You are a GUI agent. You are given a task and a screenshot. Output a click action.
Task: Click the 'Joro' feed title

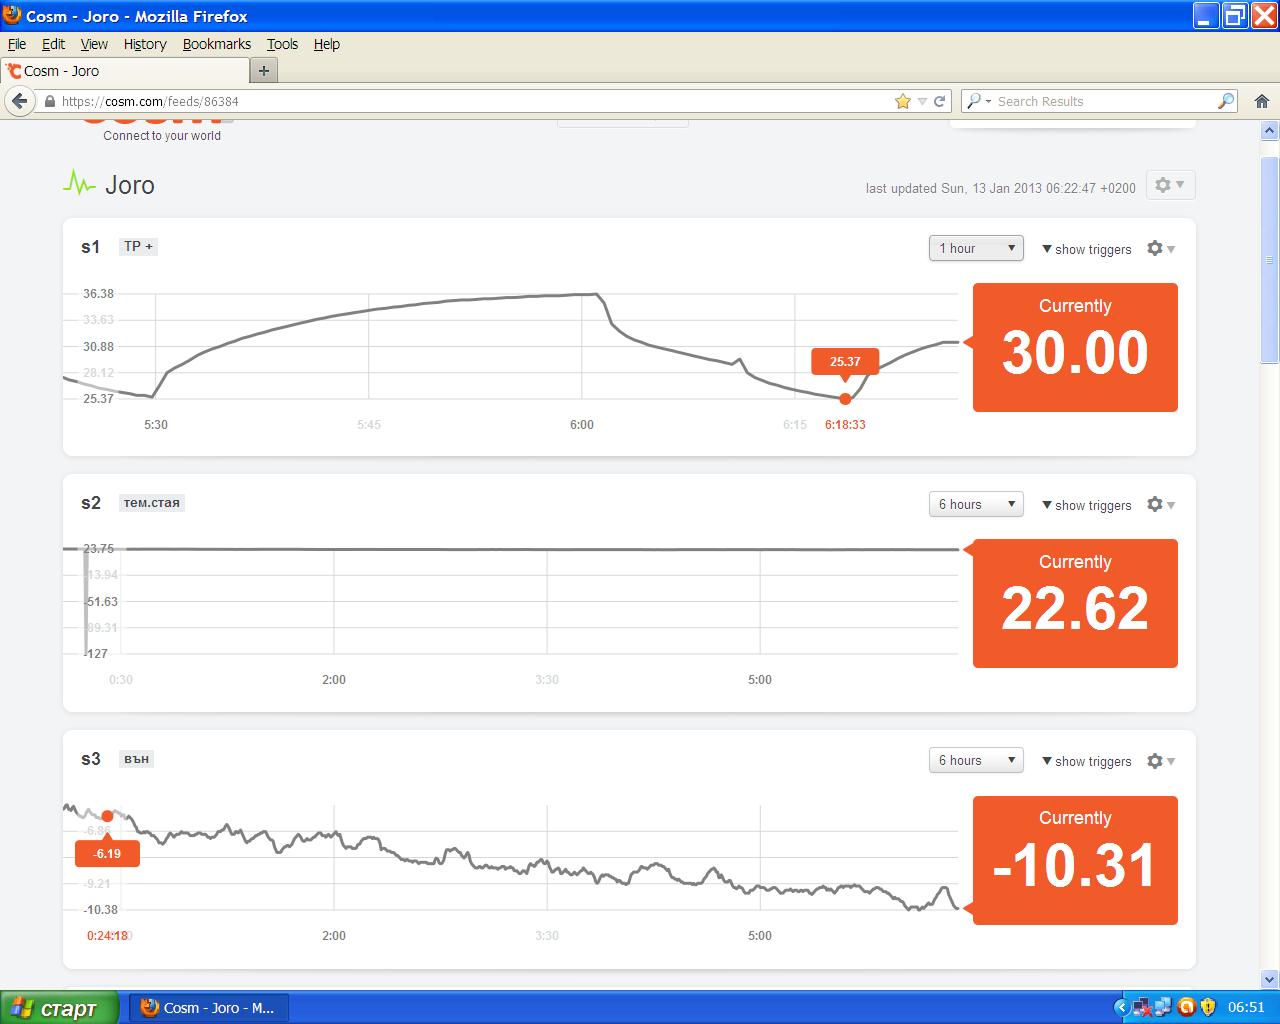tap(130, 185)
